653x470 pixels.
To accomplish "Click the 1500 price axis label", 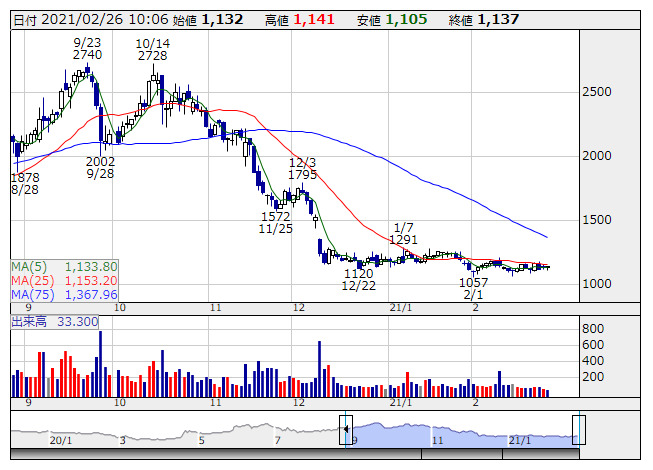I will 597,220.
